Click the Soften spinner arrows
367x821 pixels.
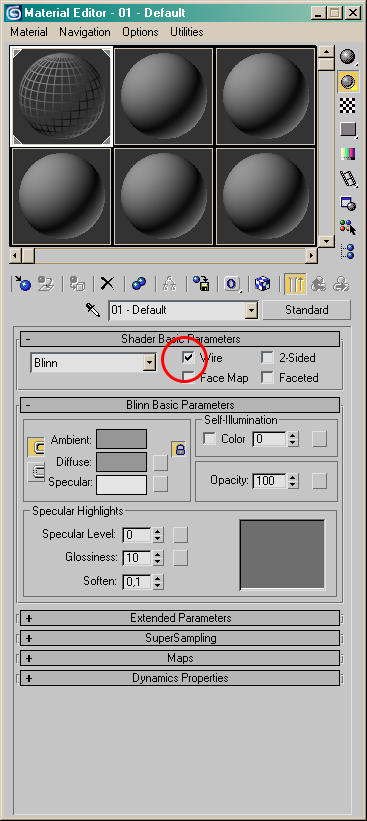coord(158,581)
